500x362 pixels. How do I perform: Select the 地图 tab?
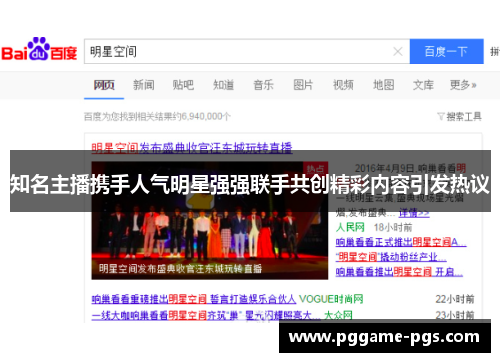pyautogui.click(x=383, y=85)
